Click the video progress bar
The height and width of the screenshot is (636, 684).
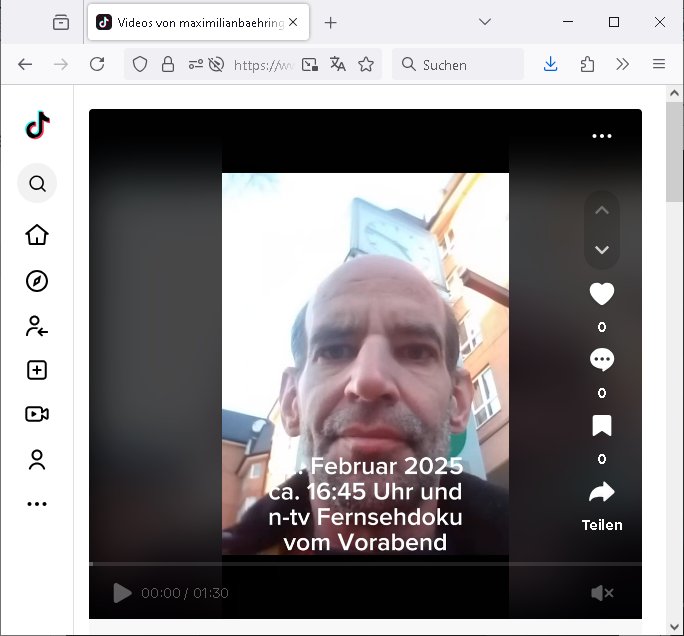[x=365, y=565]
